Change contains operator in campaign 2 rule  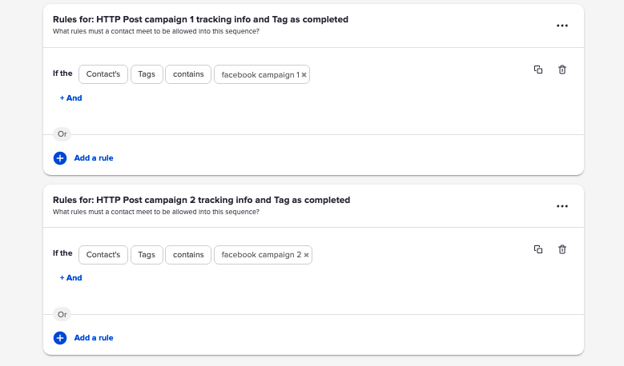click(x=188, y=255)
